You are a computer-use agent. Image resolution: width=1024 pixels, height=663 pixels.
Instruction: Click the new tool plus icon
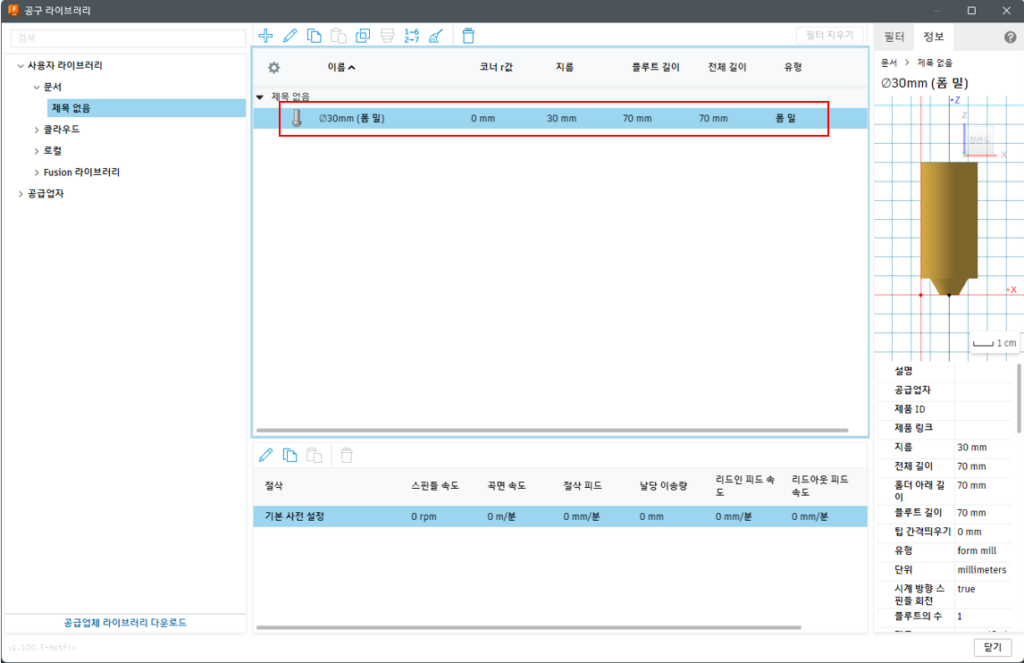coord(266,35)
